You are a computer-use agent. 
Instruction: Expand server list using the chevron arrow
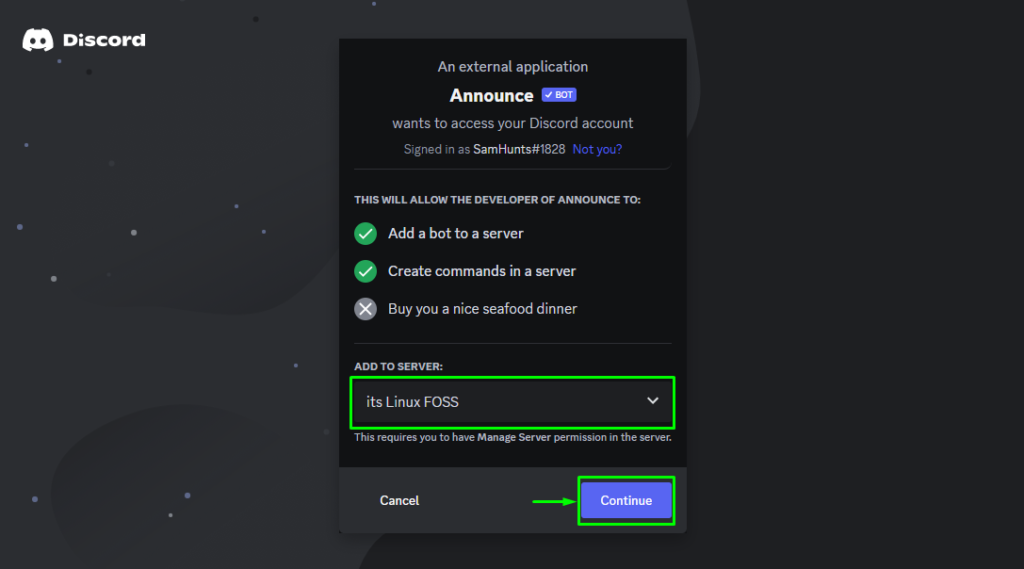coord(652,400)
